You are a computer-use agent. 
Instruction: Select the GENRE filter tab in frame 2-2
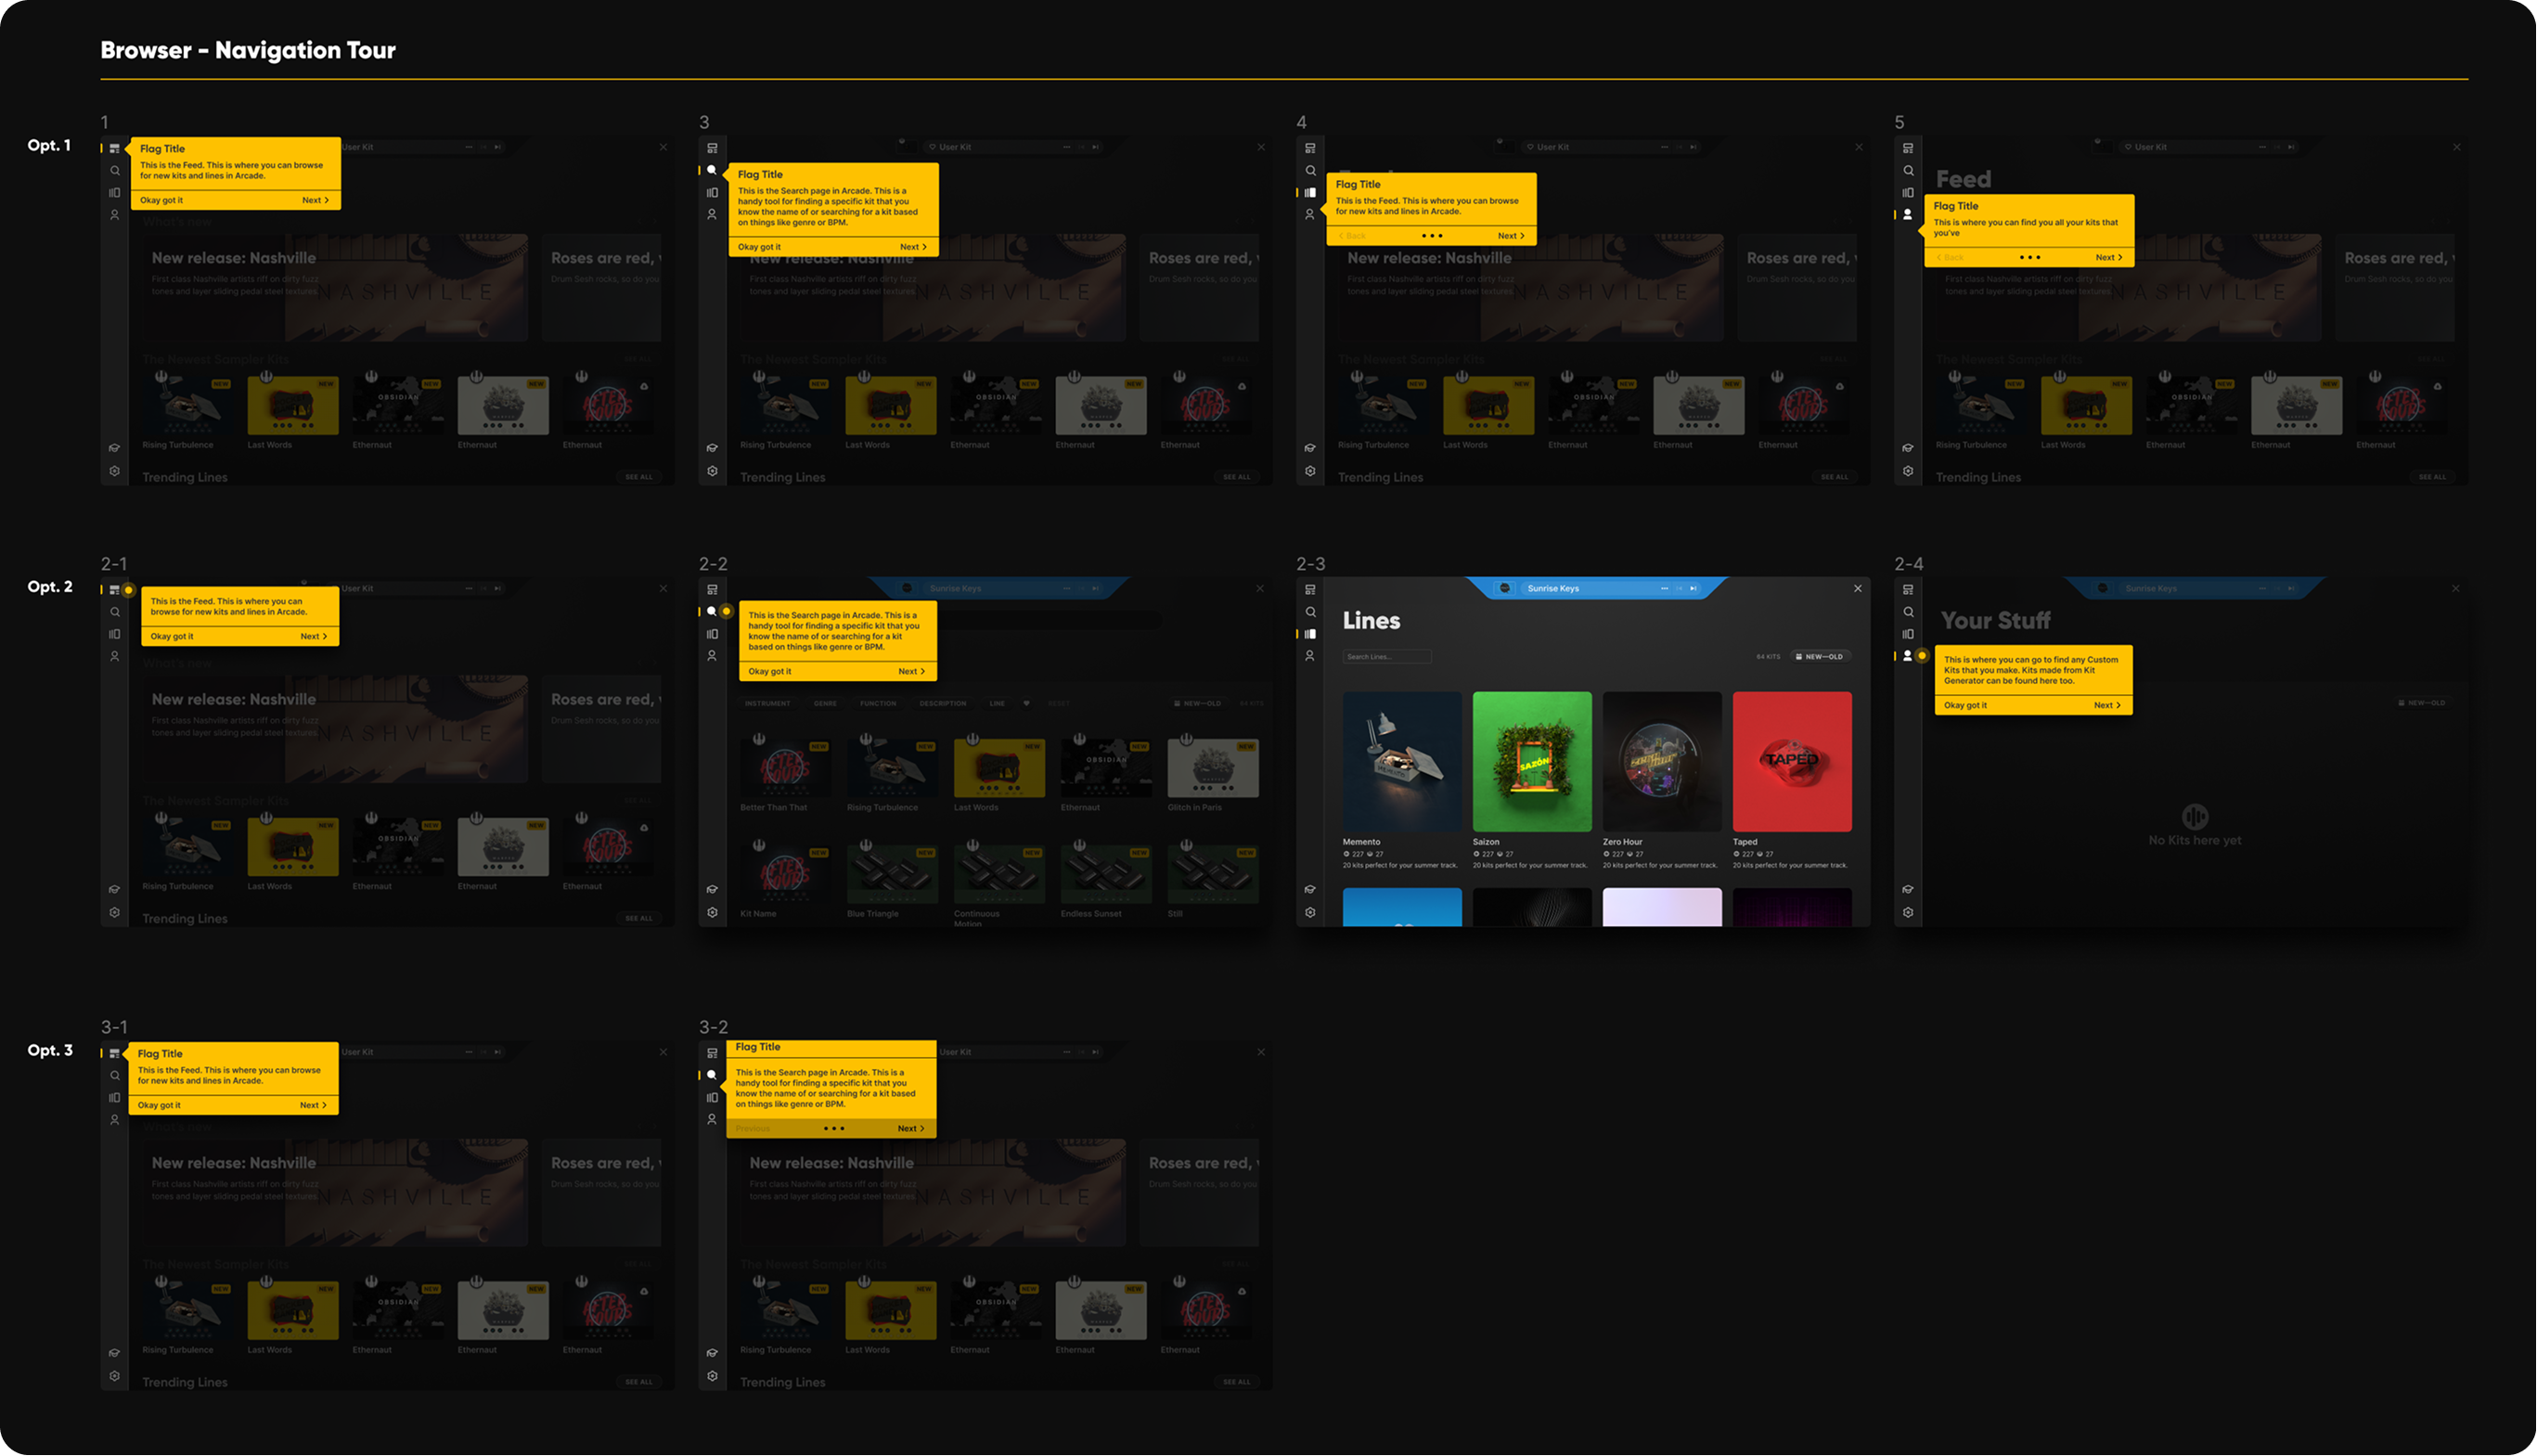click(825, 703)
